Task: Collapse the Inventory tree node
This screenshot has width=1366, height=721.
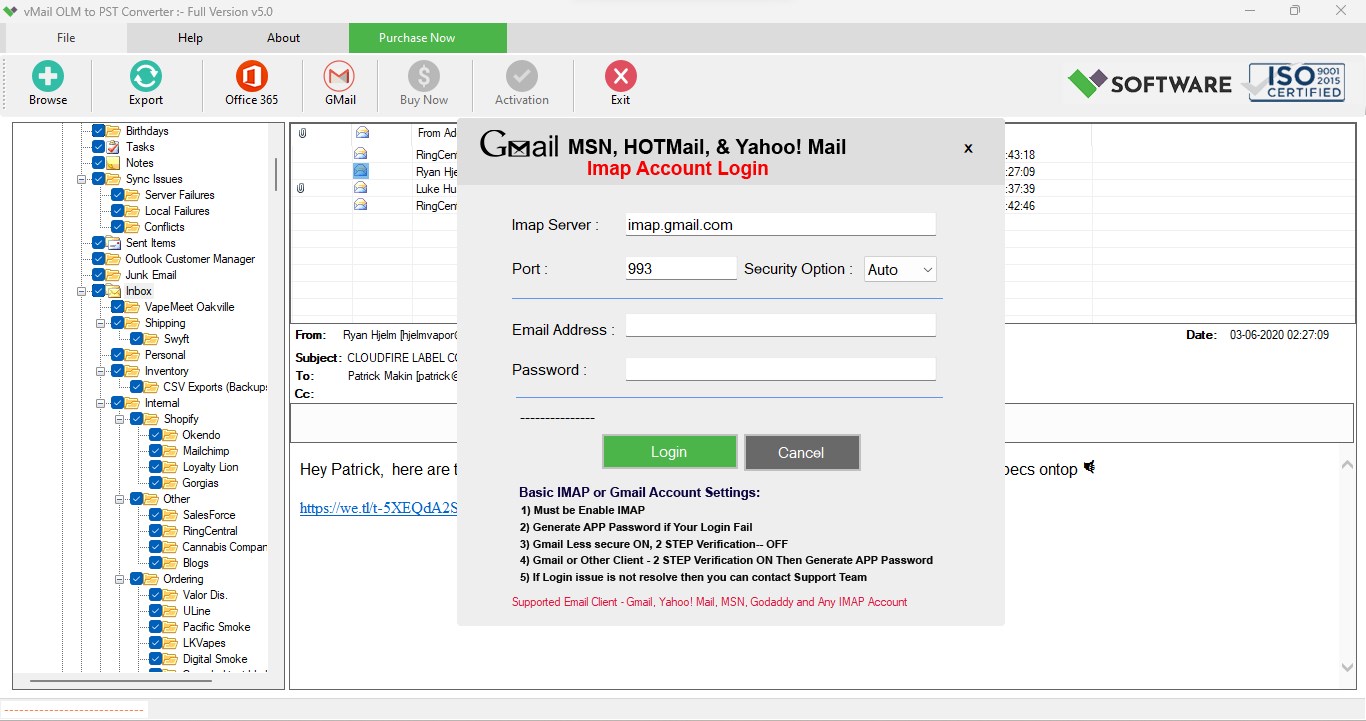Action: [101, 371]
